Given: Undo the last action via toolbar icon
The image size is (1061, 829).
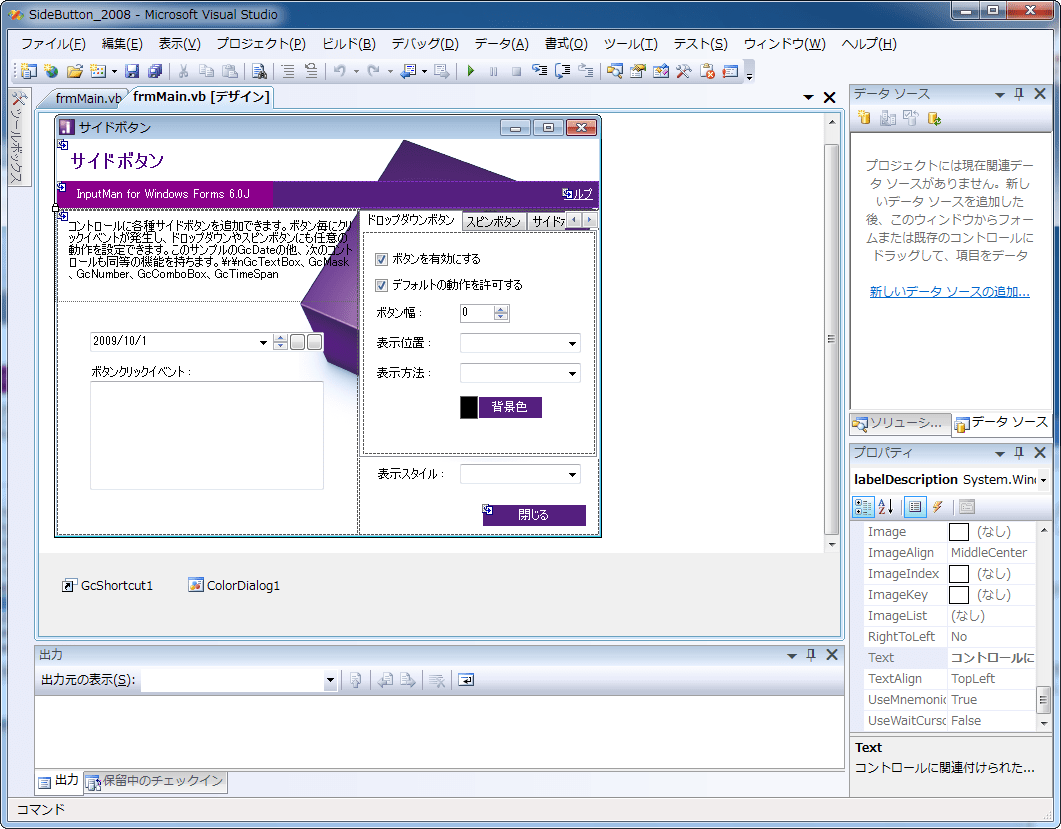Looking at the screenshot, I should pos(339,71).
